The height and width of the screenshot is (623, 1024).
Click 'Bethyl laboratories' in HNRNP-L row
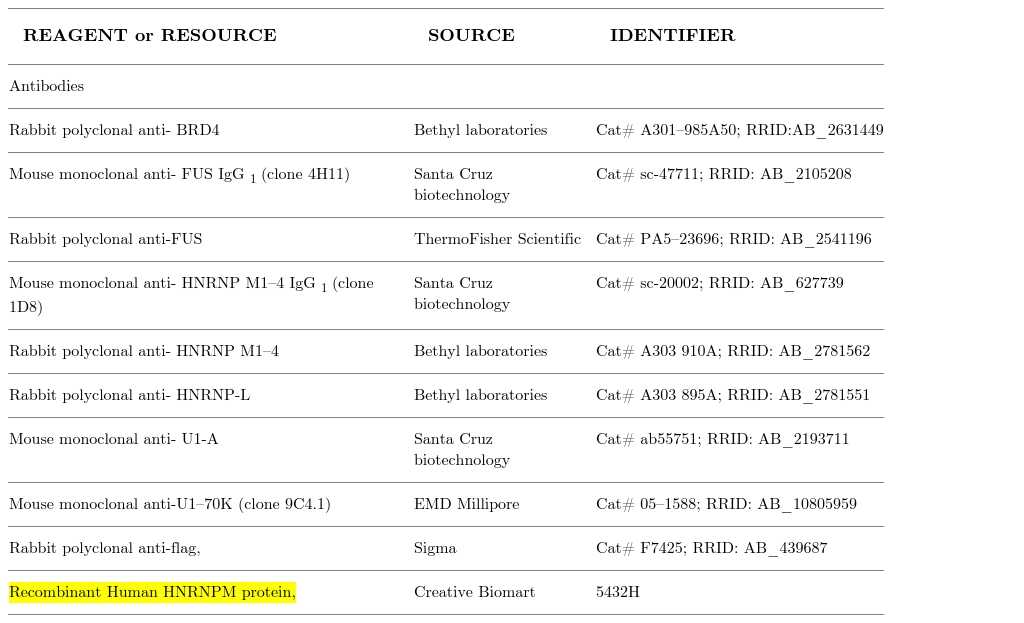click(x=481, y=394)
